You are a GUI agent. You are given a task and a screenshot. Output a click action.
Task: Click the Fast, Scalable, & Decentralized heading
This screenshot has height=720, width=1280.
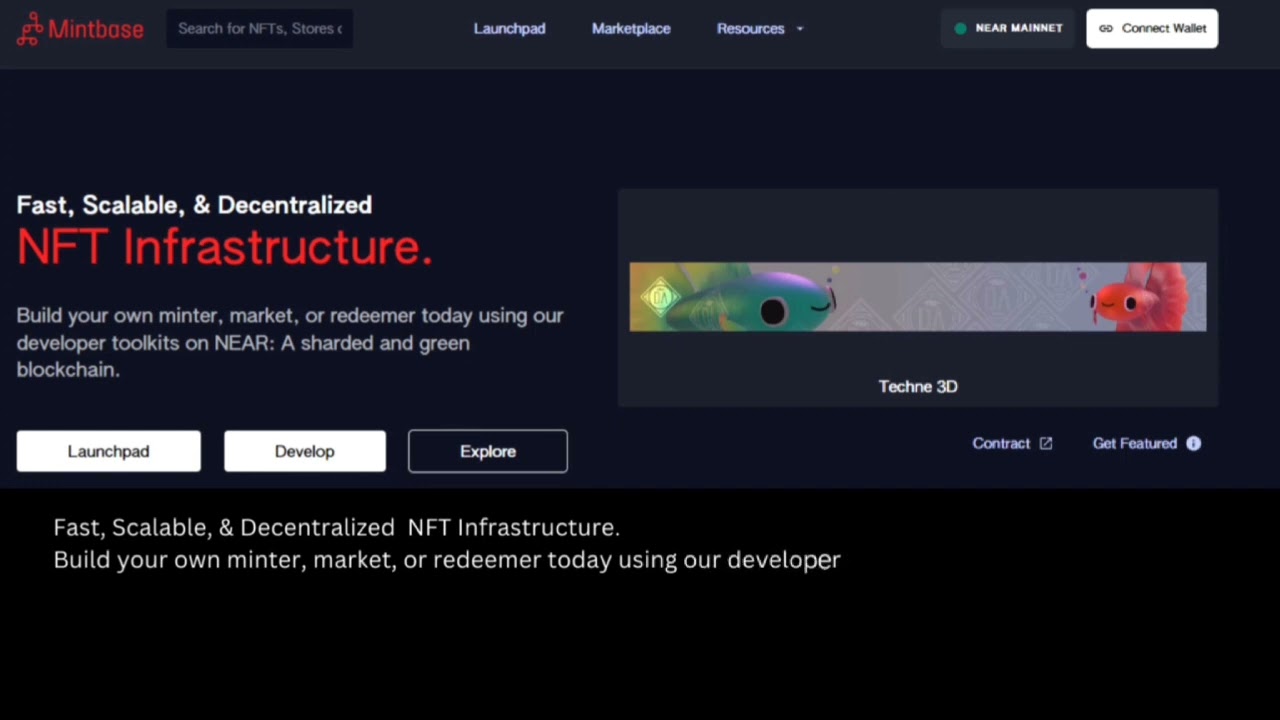tap(194, 205)
